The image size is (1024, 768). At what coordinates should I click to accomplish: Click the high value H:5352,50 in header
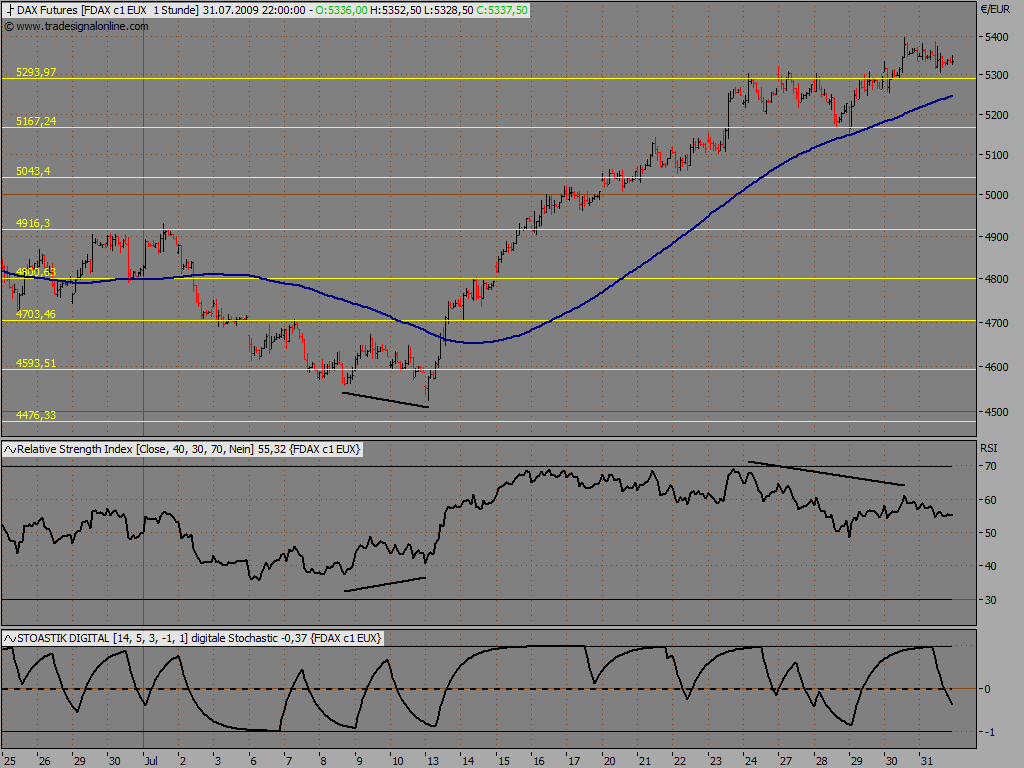tap(395, 10)
